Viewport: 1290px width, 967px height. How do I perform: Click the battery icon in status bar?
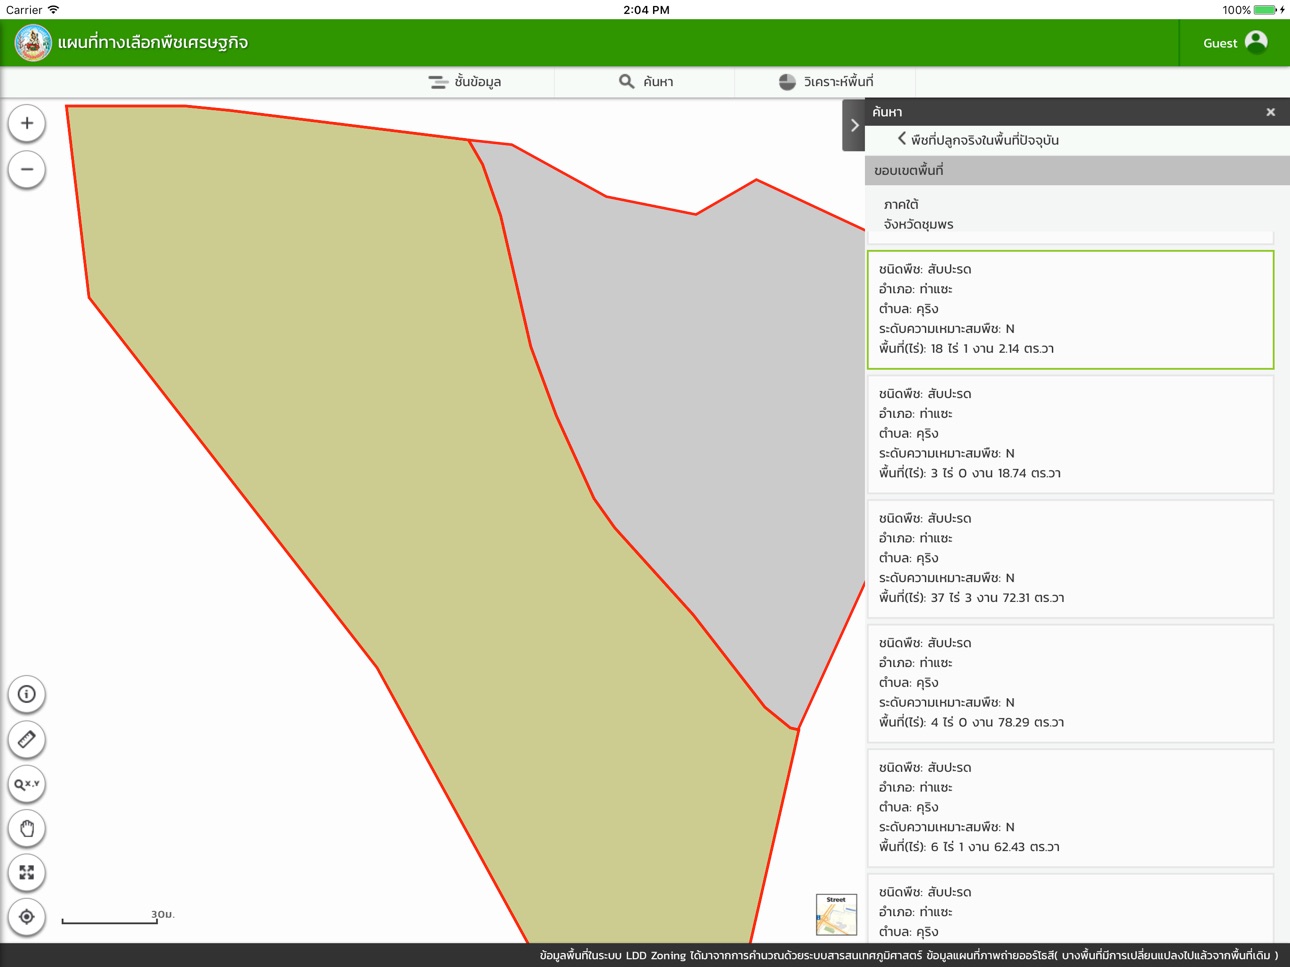1266,10
